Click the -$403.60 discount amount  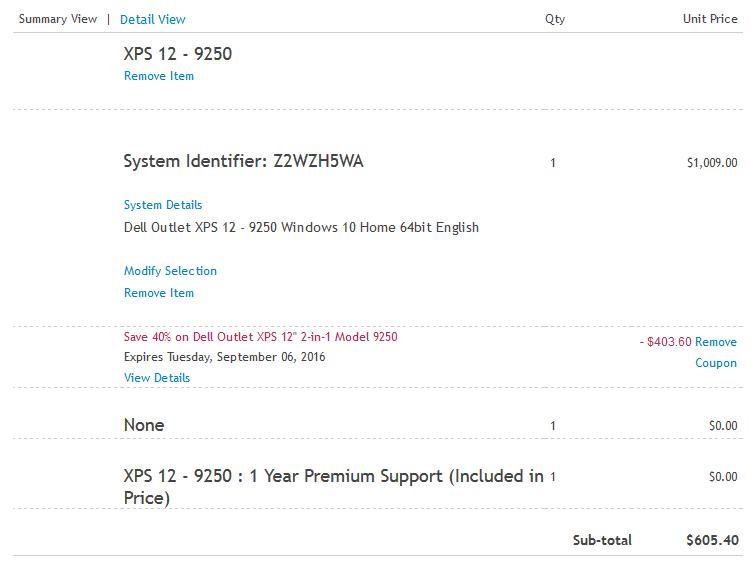click(665, 342)
